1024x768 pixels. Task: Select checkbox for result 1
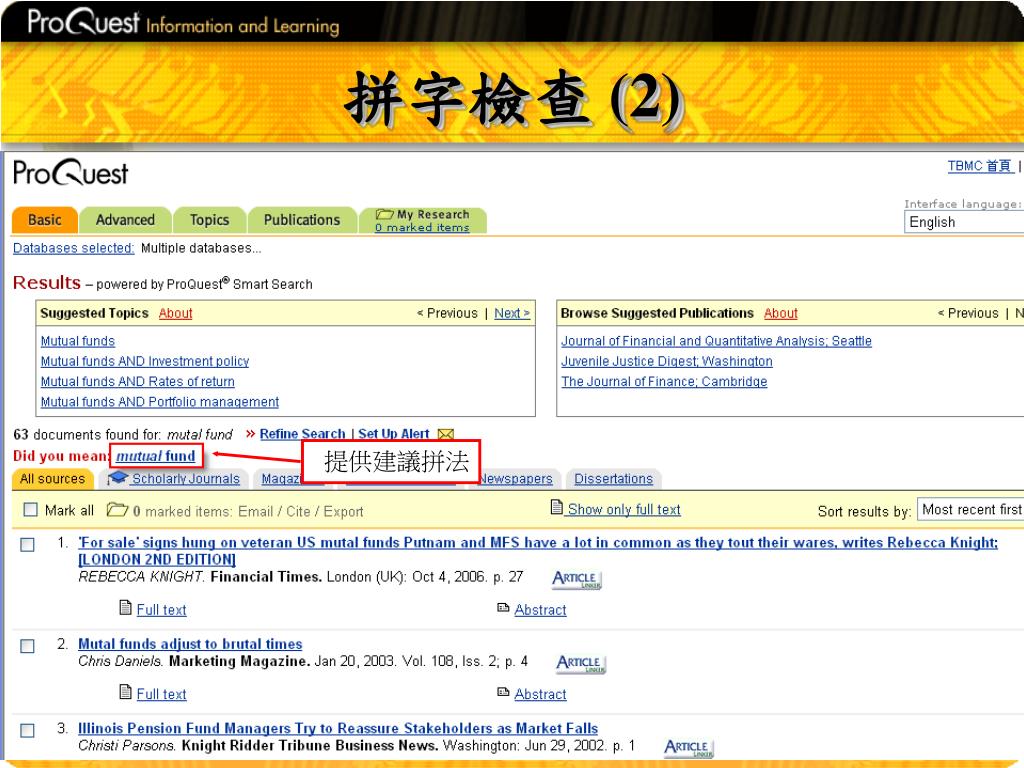27,544
